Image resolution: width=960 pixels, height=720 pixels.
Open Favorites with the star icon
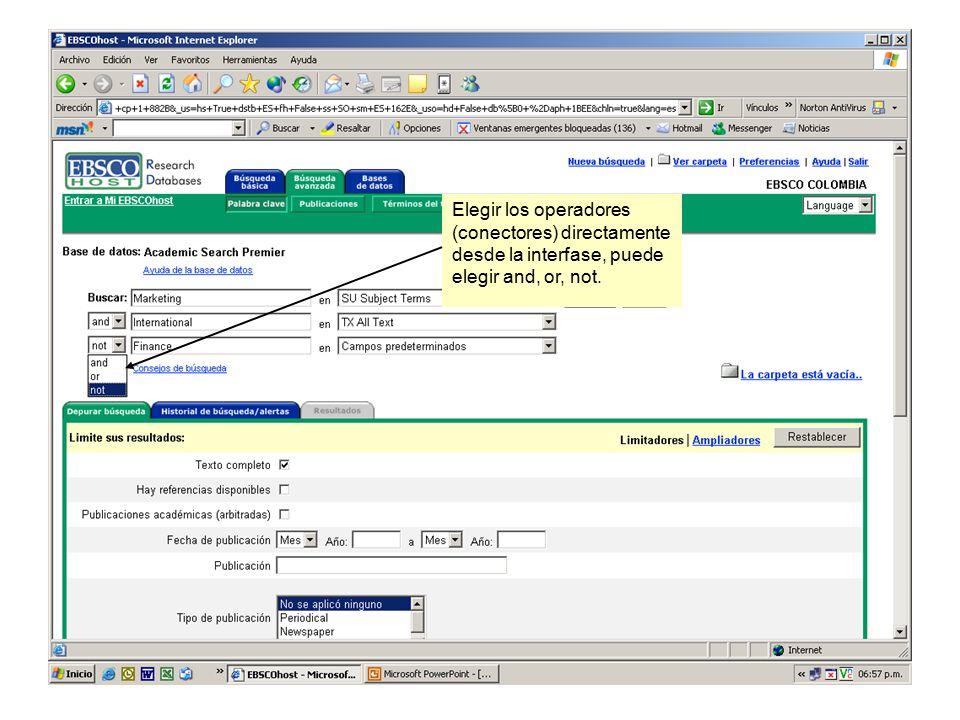(249, 84)
